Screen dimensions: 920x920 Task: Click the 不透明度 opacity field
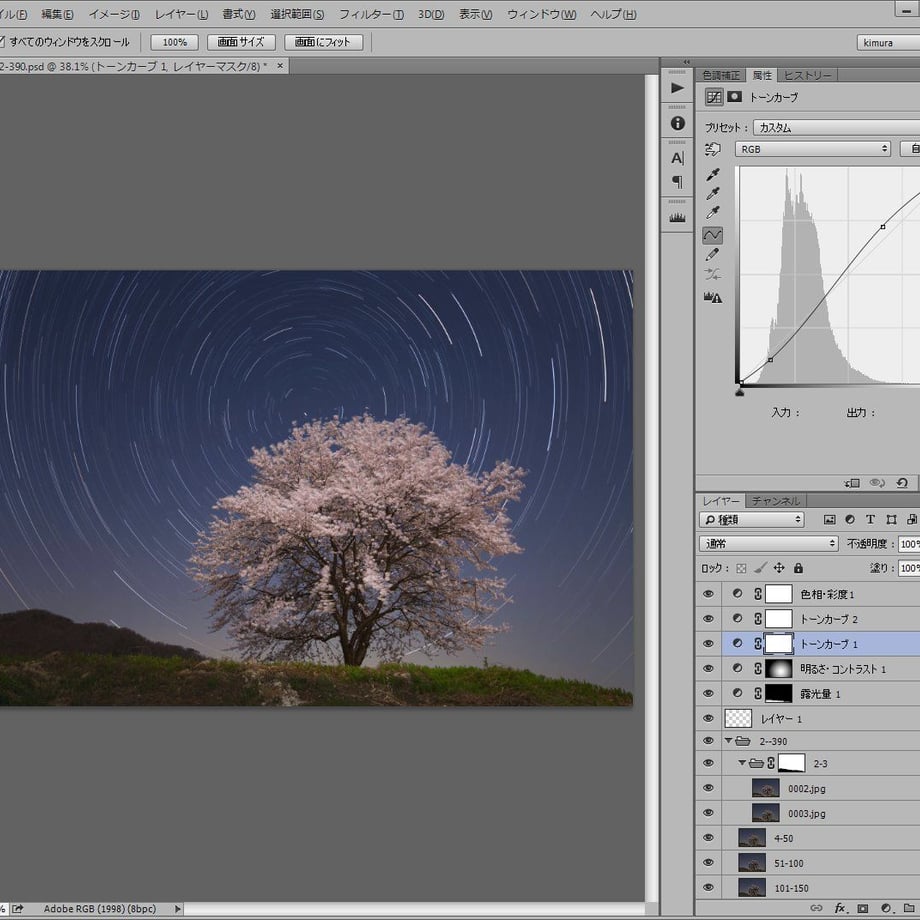coord(909,544)
